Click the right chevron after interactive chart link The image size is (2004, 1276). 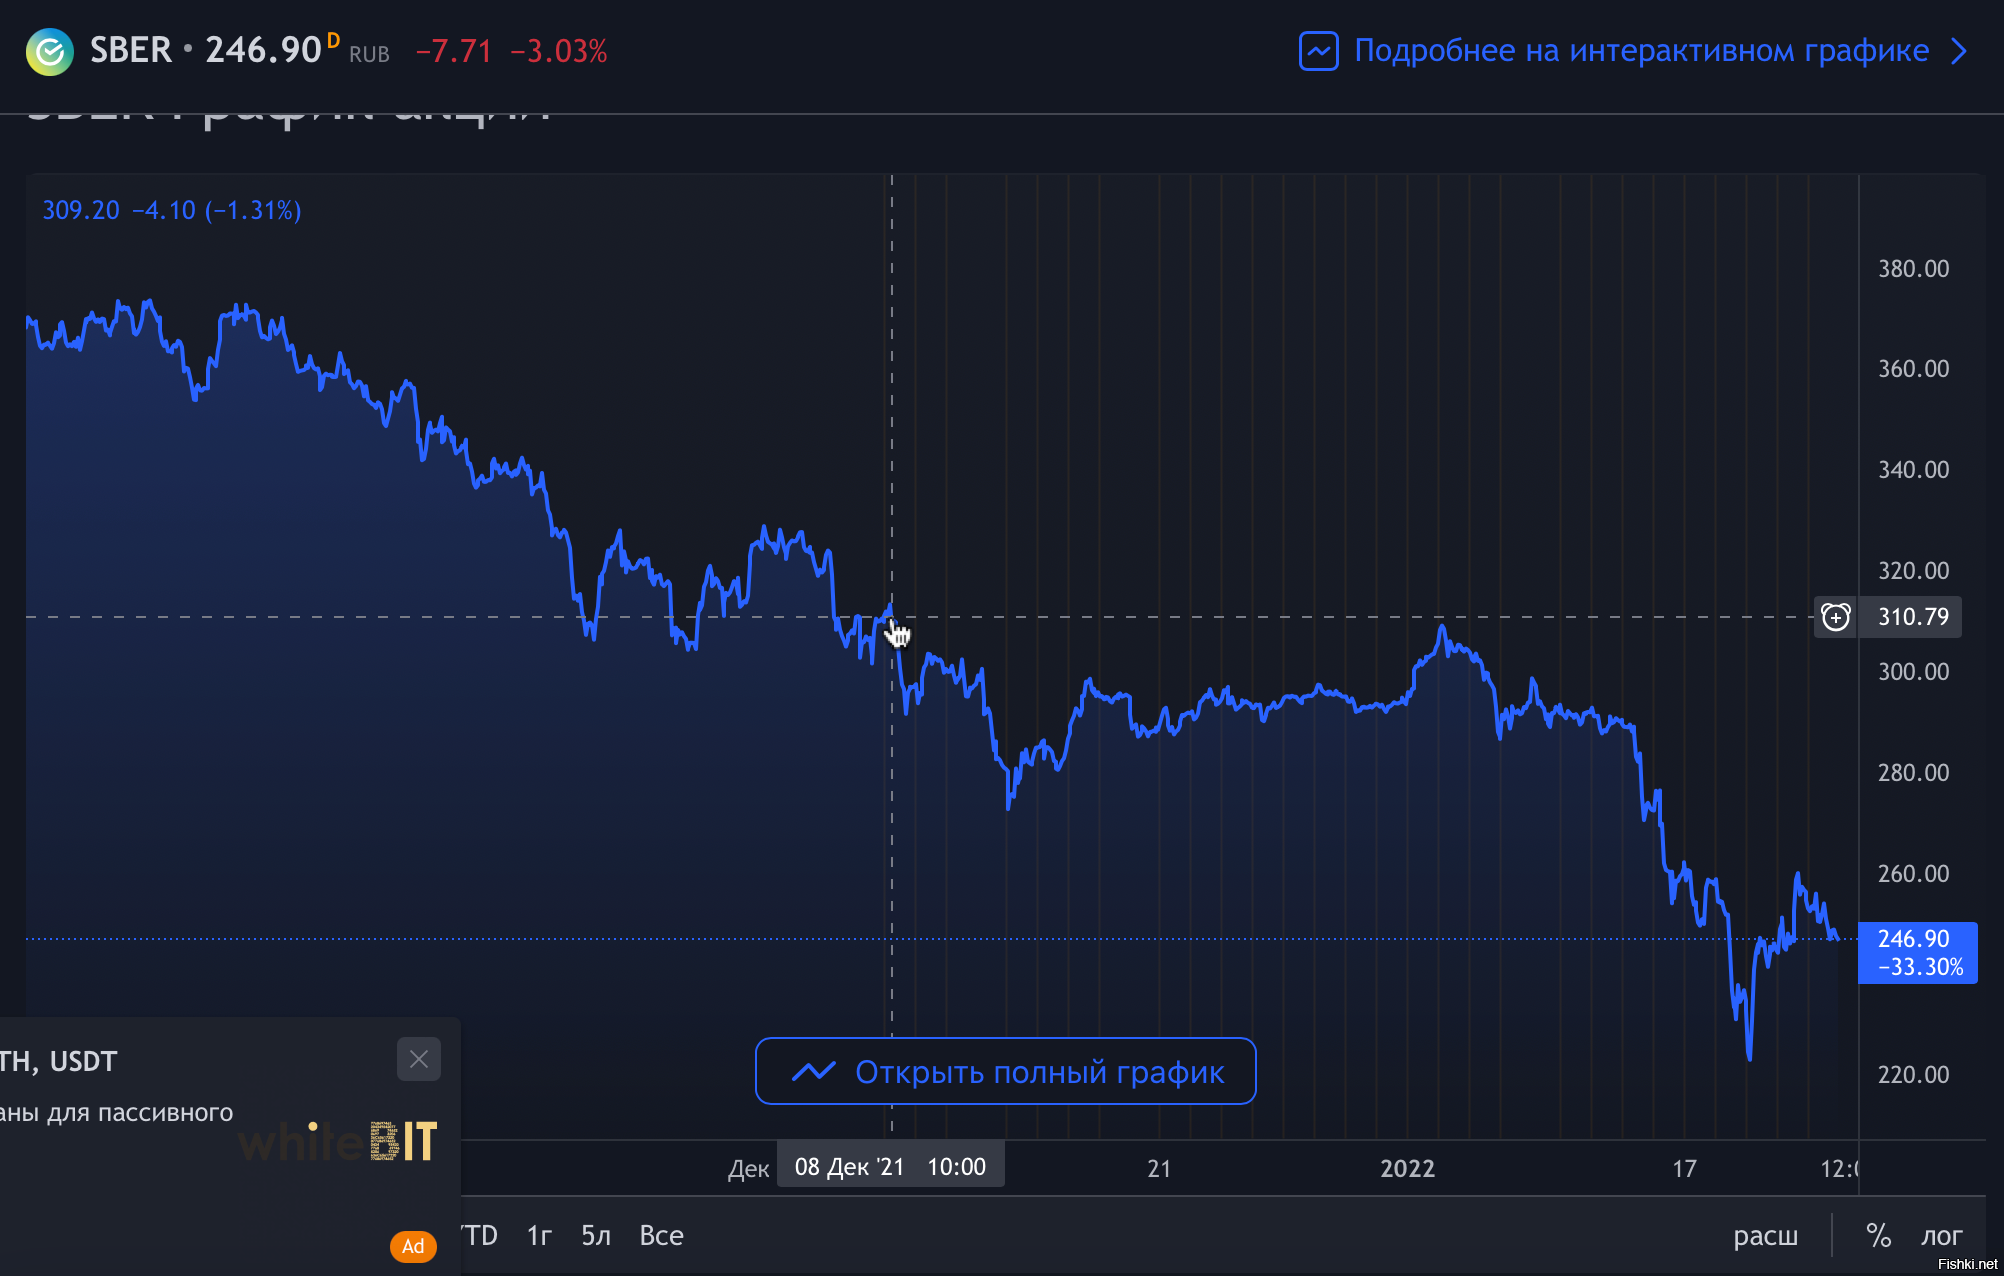(x=1959, y=51)
